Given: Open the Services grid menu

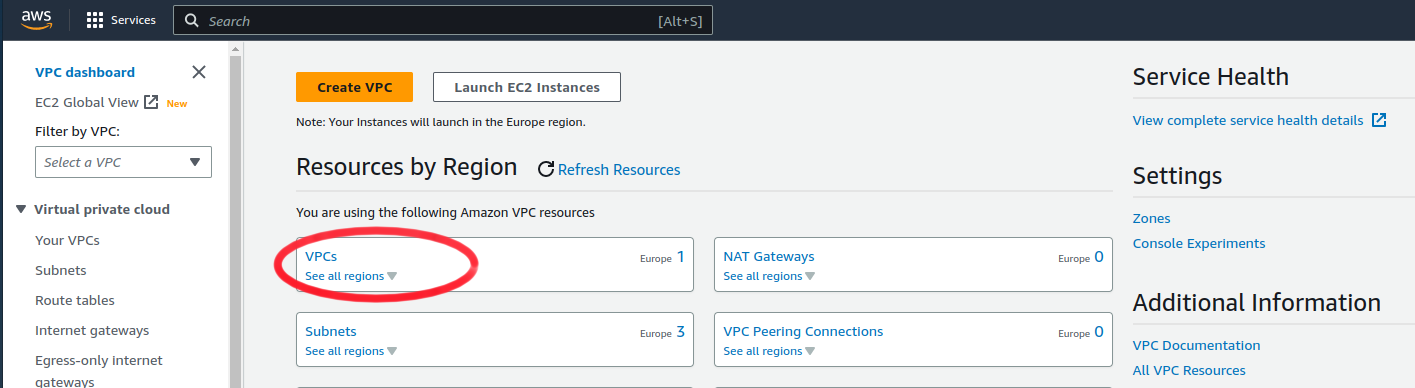Looking at the screenshot, I should pyautogui.click(x=95, y=20).
